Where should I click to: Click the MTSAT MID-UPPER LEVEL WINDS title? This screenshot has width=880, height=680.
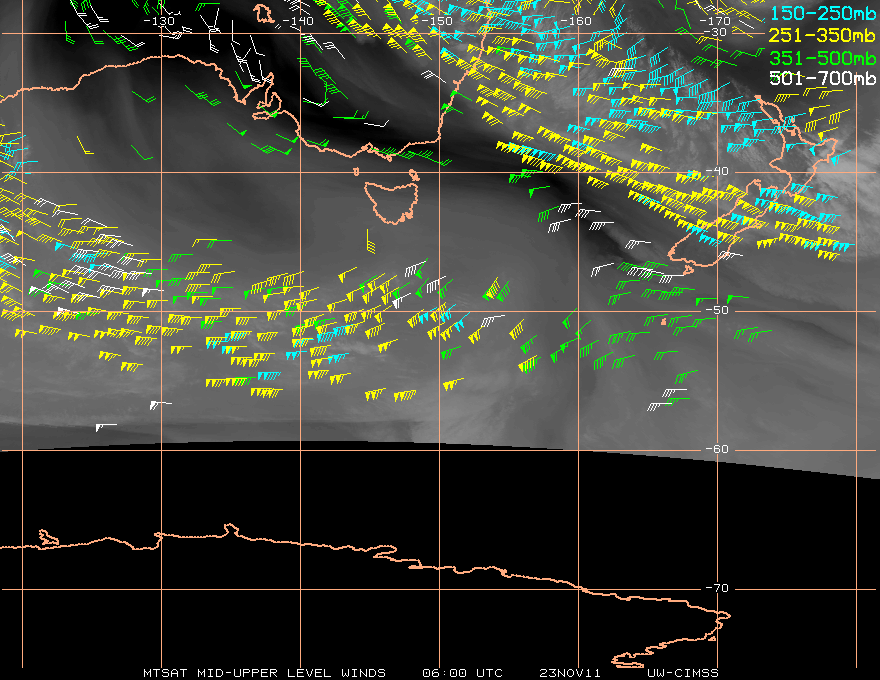tap(264, 673)
